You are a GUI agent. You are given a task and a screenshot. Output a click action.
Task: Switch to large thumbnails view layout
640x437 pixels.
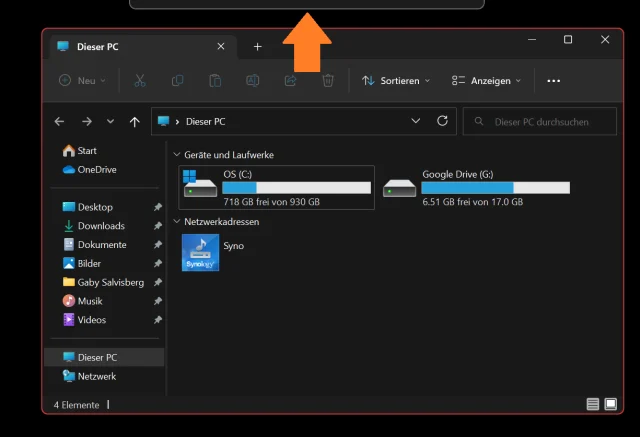611,405
